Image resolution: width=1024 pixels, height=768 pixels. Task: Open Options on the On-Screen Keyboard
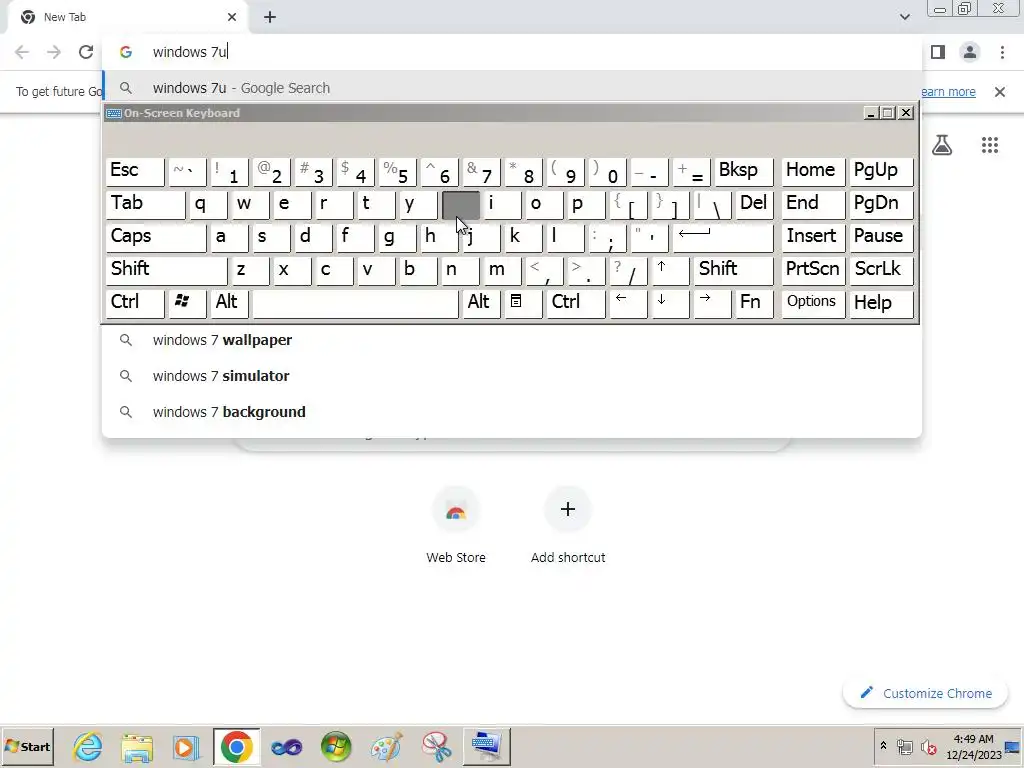pyautogui.click(x=813, y=304)
